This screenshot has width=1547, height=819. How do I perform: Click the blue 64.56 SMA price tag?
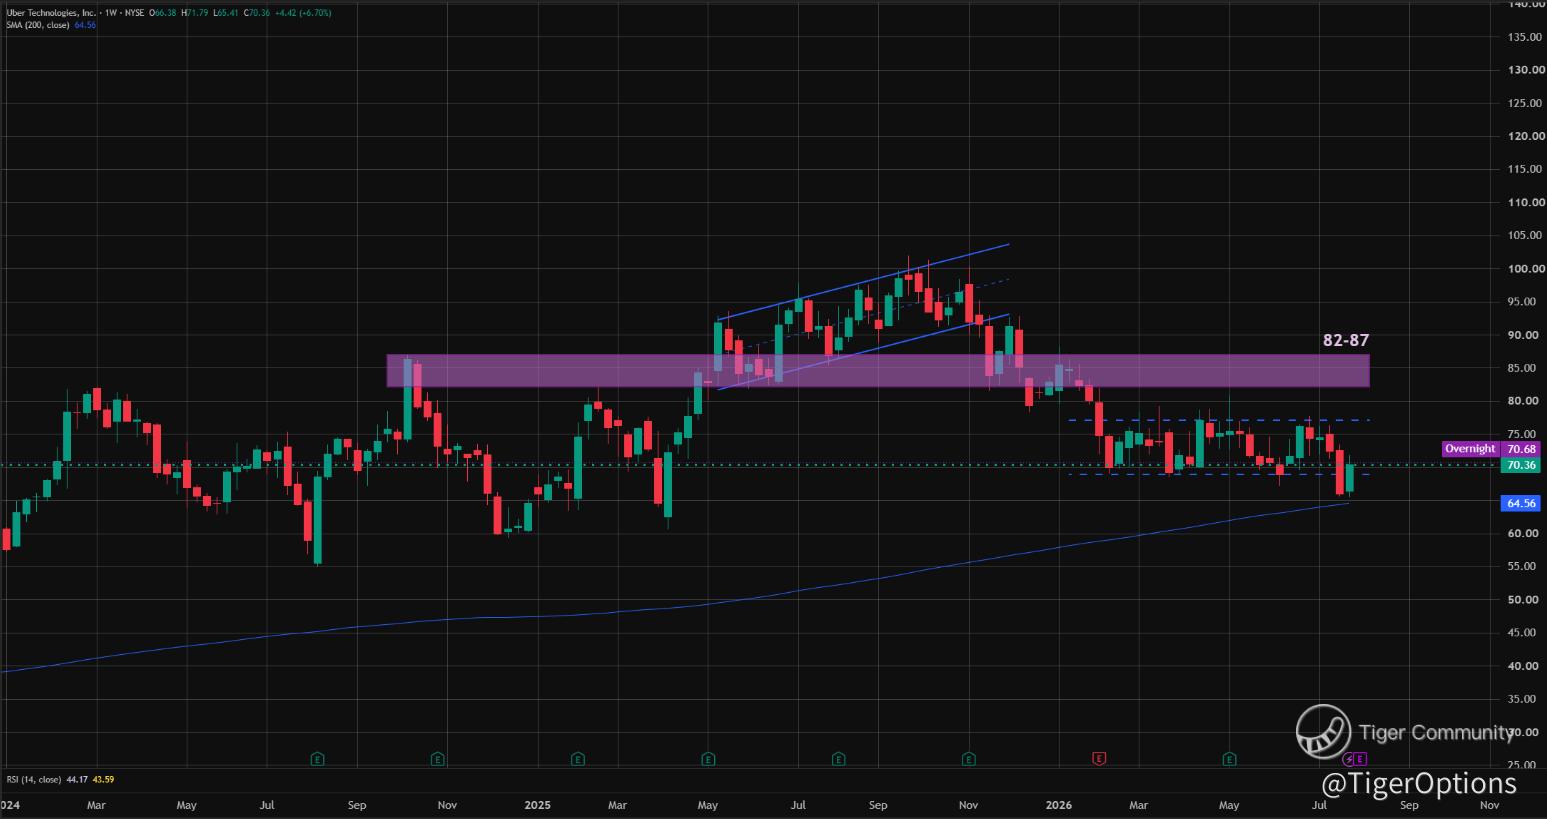1520,503
